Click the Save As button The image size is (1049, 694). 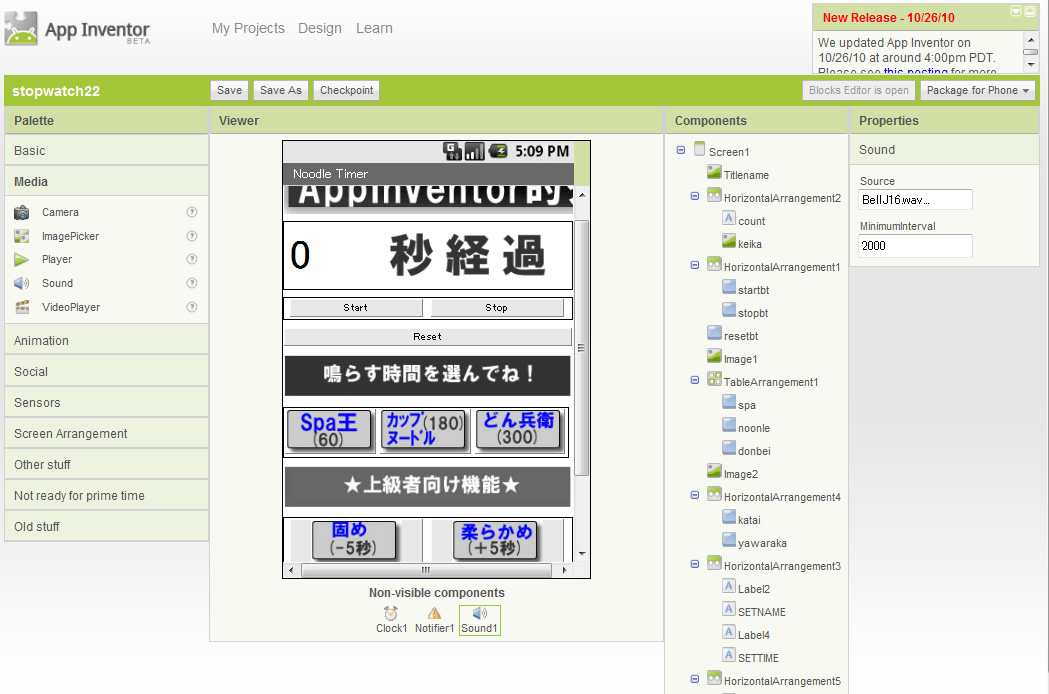[281, 90]
